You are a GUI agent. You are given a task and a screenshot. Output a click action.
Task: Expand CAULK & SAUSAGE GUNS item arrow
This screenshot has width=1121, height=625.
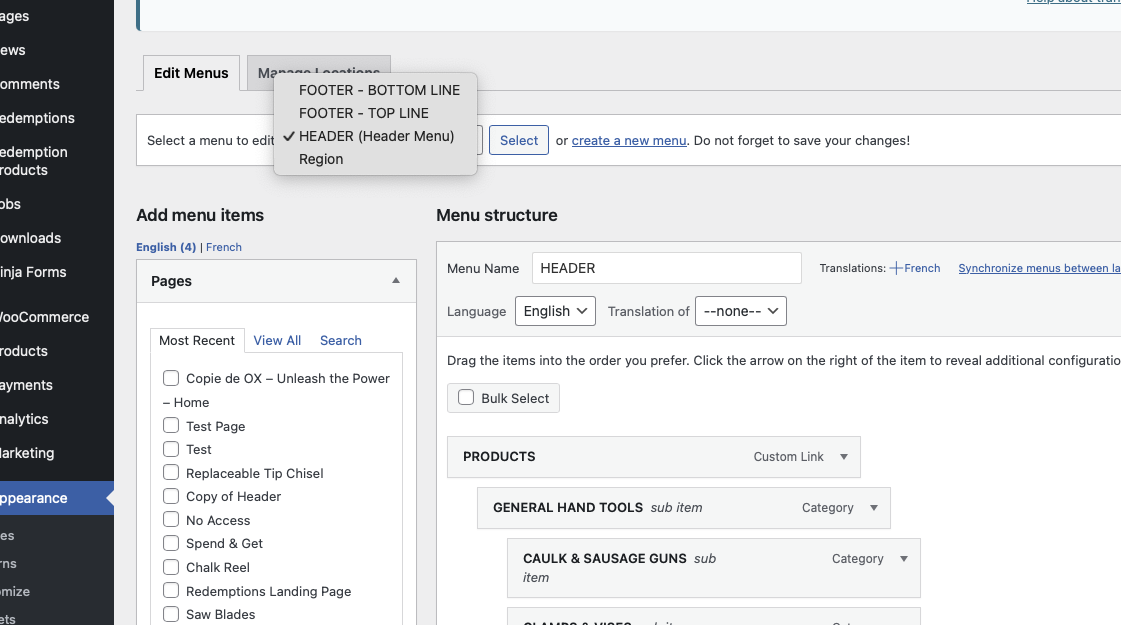[x=904, y=559]
